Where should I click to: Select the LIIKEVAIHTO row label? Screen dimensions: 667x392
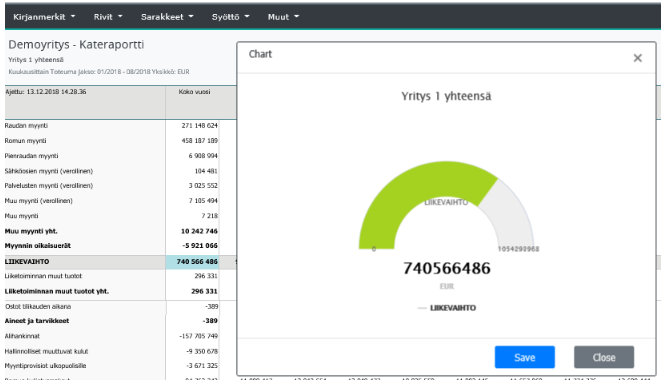tap(27, 262)
